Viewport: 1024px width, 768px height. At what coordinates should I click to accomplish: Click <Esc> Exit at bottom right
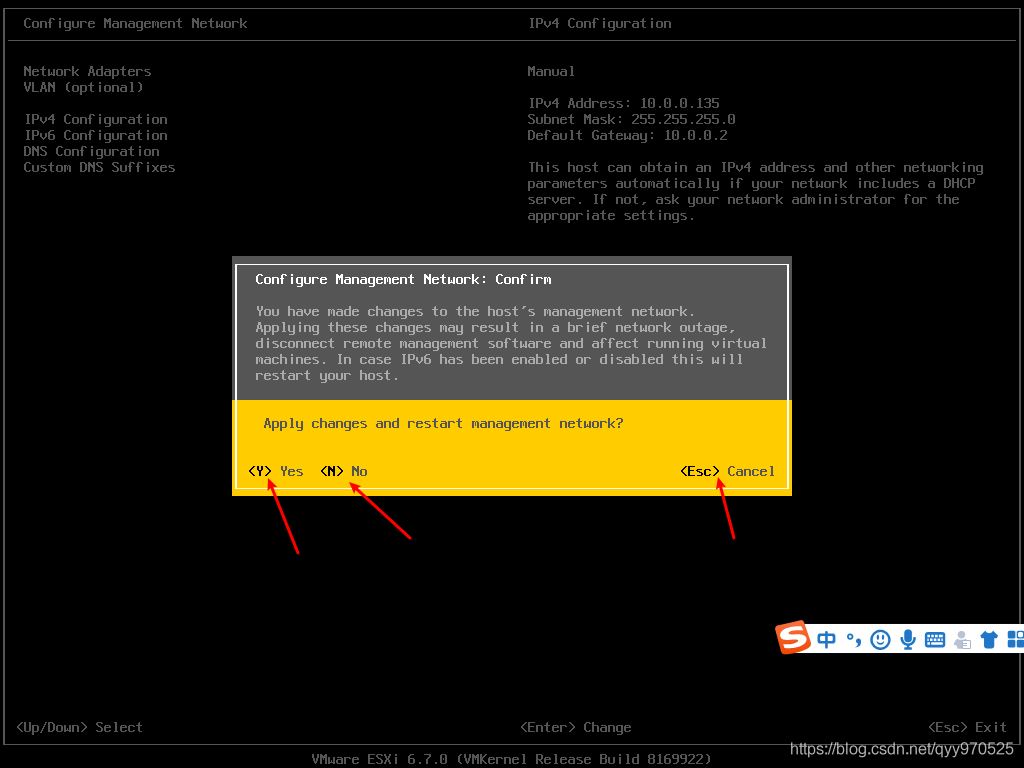(x=967, y=728)
